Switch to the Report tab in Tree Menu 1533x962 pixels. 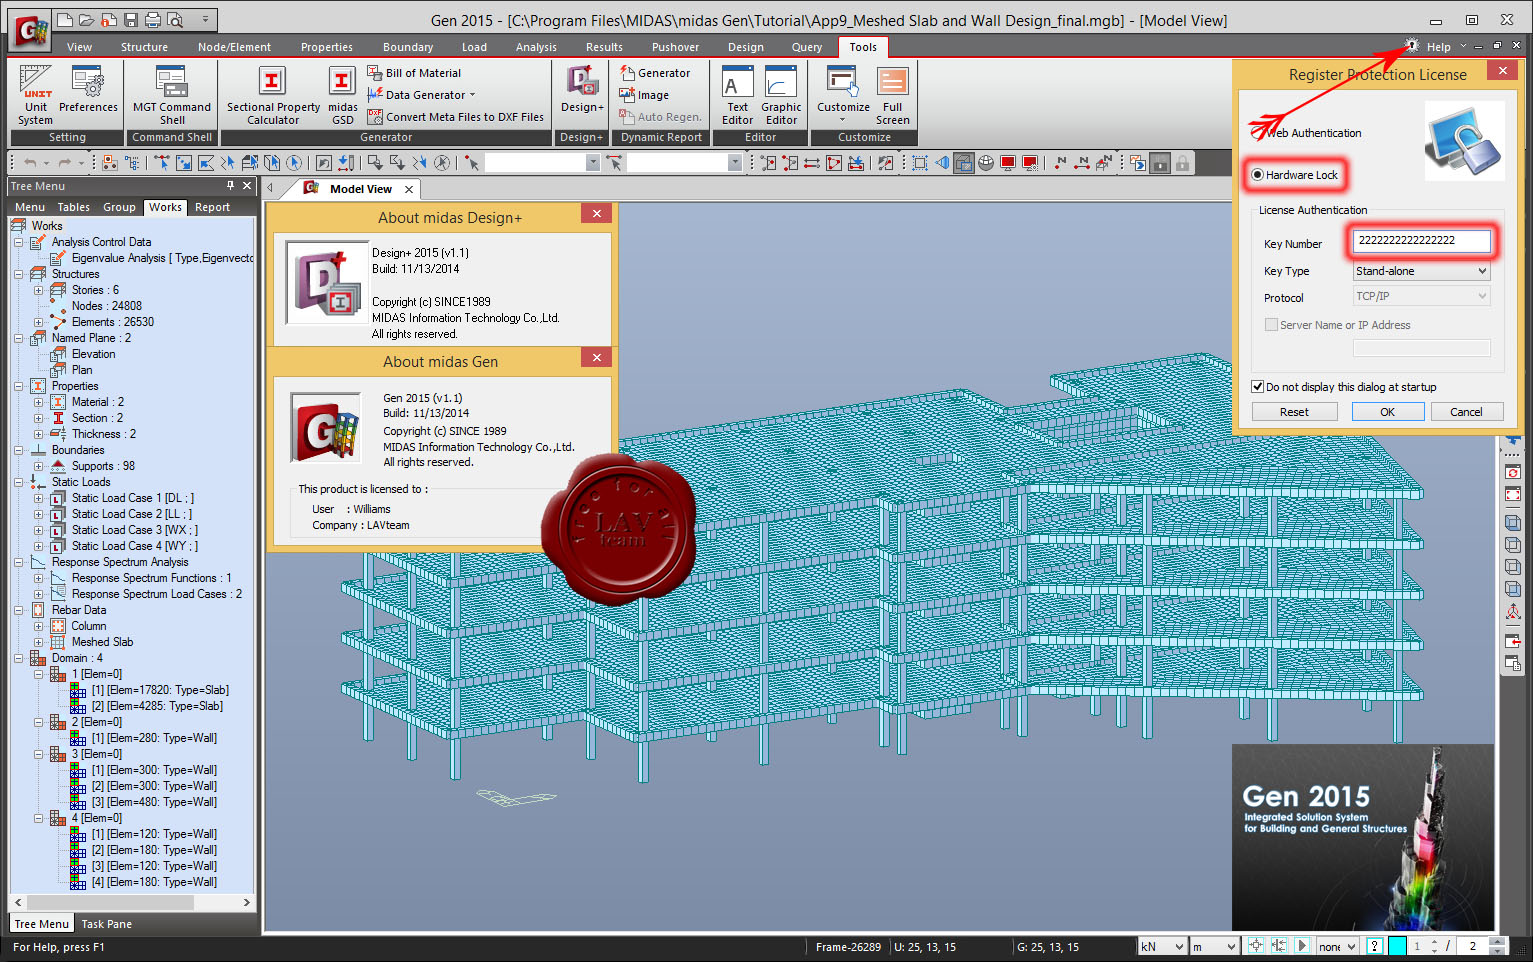pos(212,207)
